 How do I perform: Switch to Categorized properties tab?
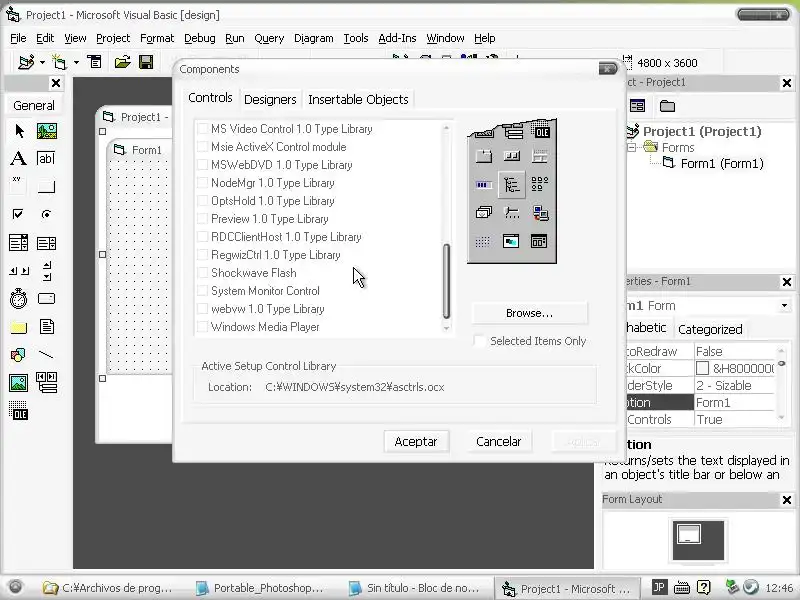pos(710,330)
